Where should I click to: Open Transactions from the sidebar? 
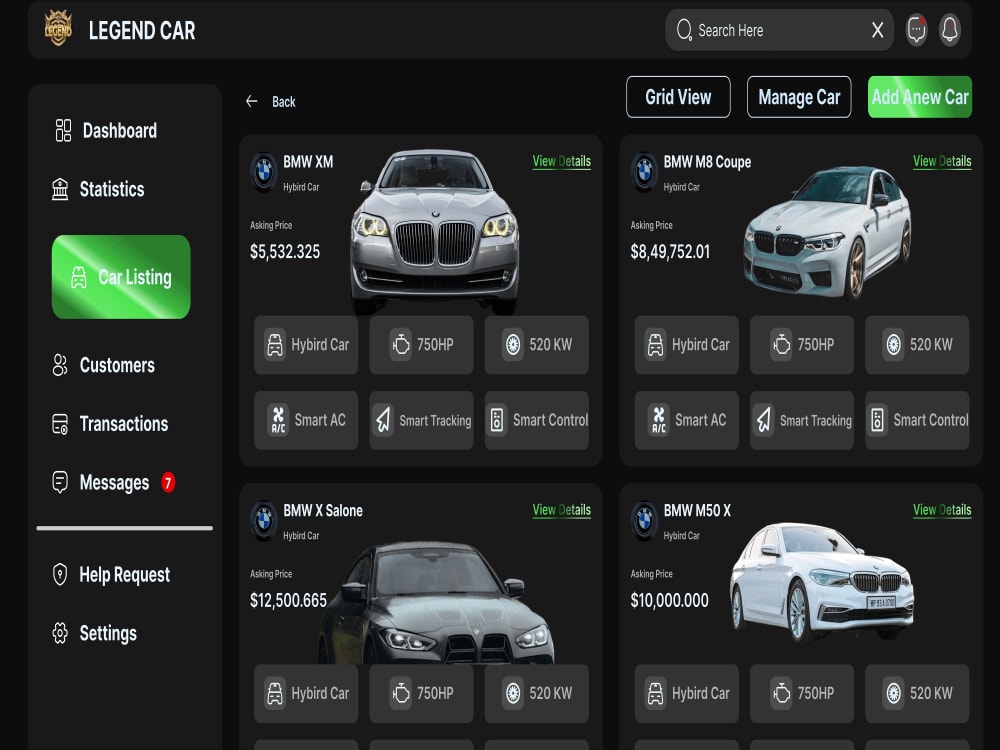pos(110,424)
